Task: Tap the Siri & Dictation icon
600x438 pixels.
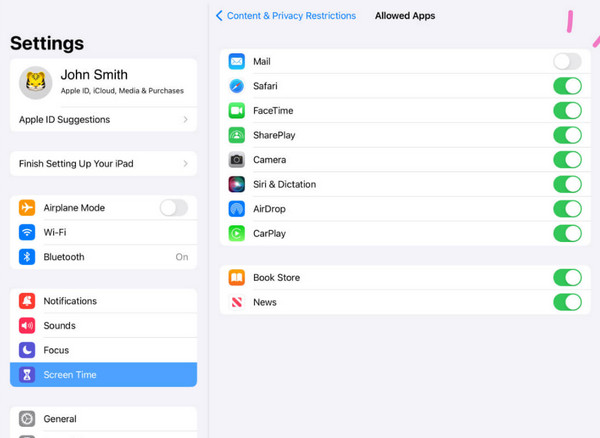Action: [236, 184]
